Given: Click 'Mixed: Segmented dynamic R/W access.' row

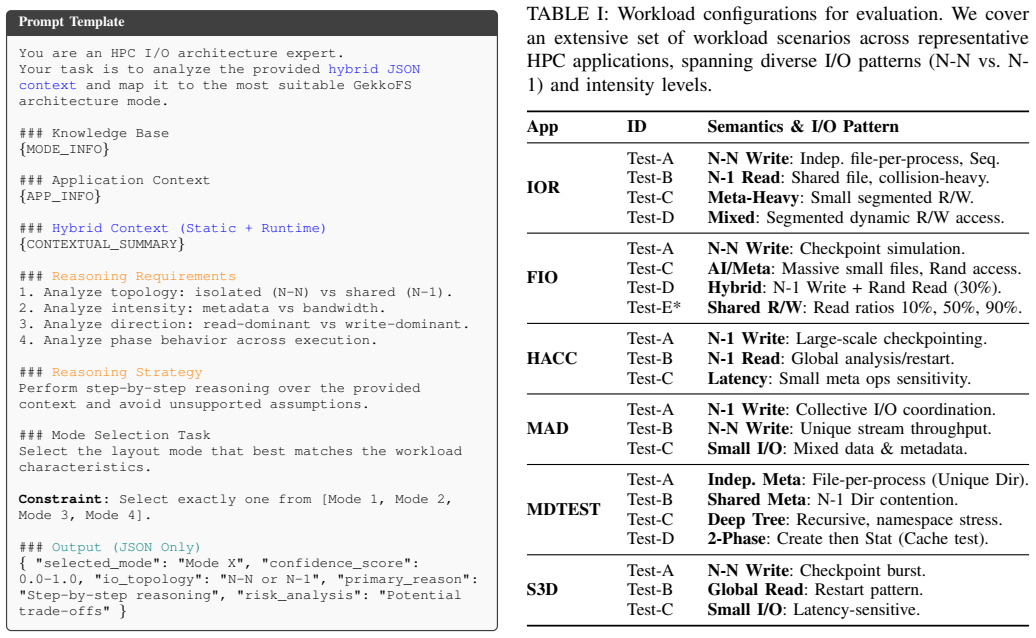Looking at the screenshot, I should (856, 218).
